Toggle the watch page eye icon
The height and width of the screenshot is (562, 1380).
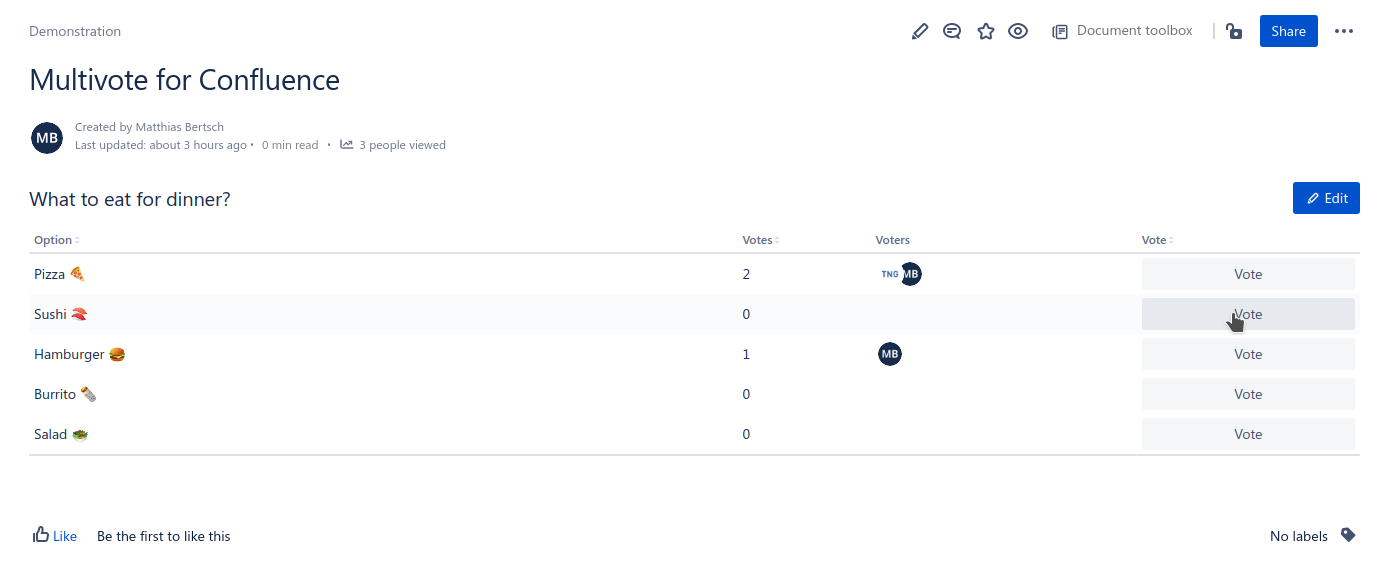pyautogui.click(x=1018, y=31)
